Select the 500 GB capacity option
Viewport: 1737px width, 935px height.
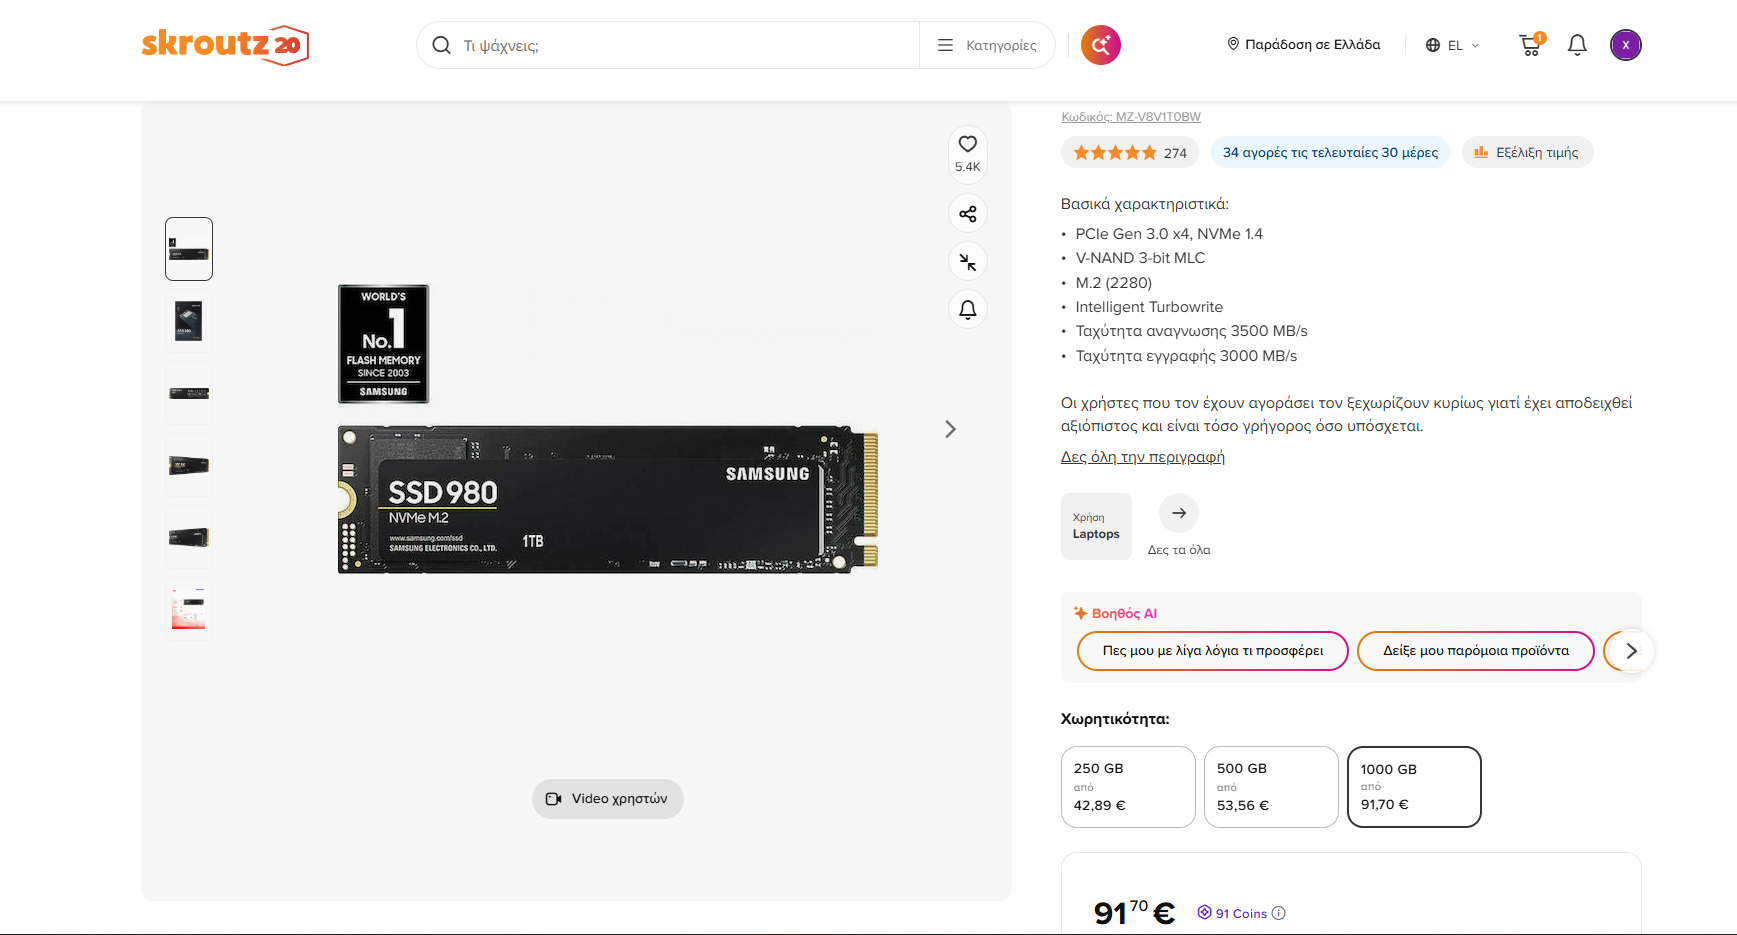click(x=1271, y=787)
